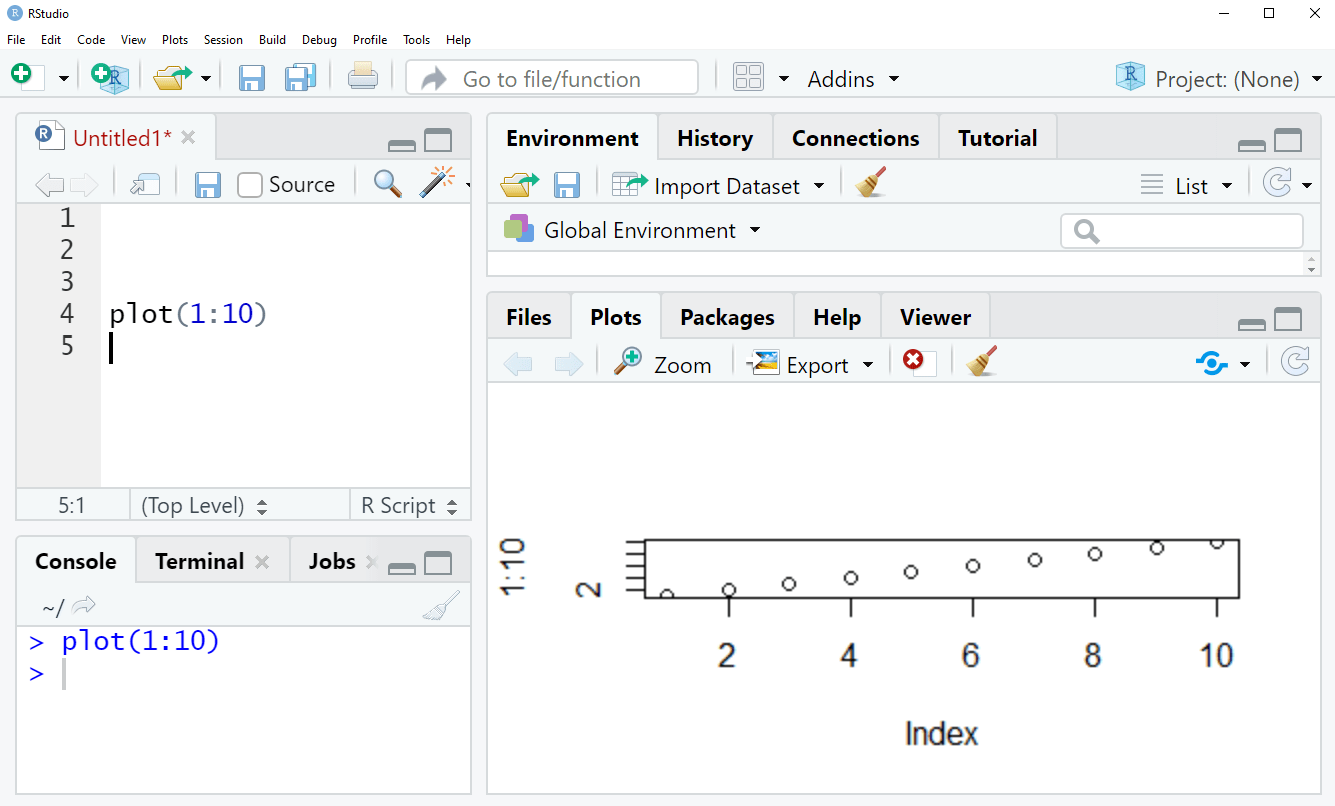Open the View menu
Screen dimensions: 1335x806
133,40
